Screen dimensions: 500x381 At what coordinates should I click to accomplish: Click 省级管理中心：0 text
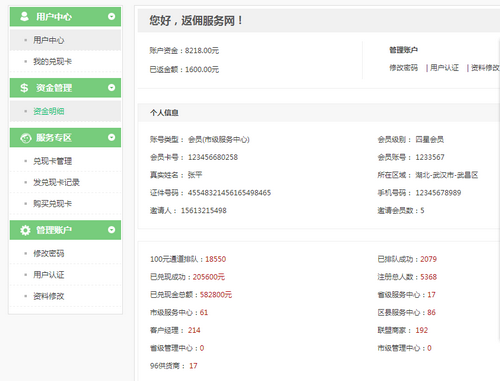pos(177,348)
